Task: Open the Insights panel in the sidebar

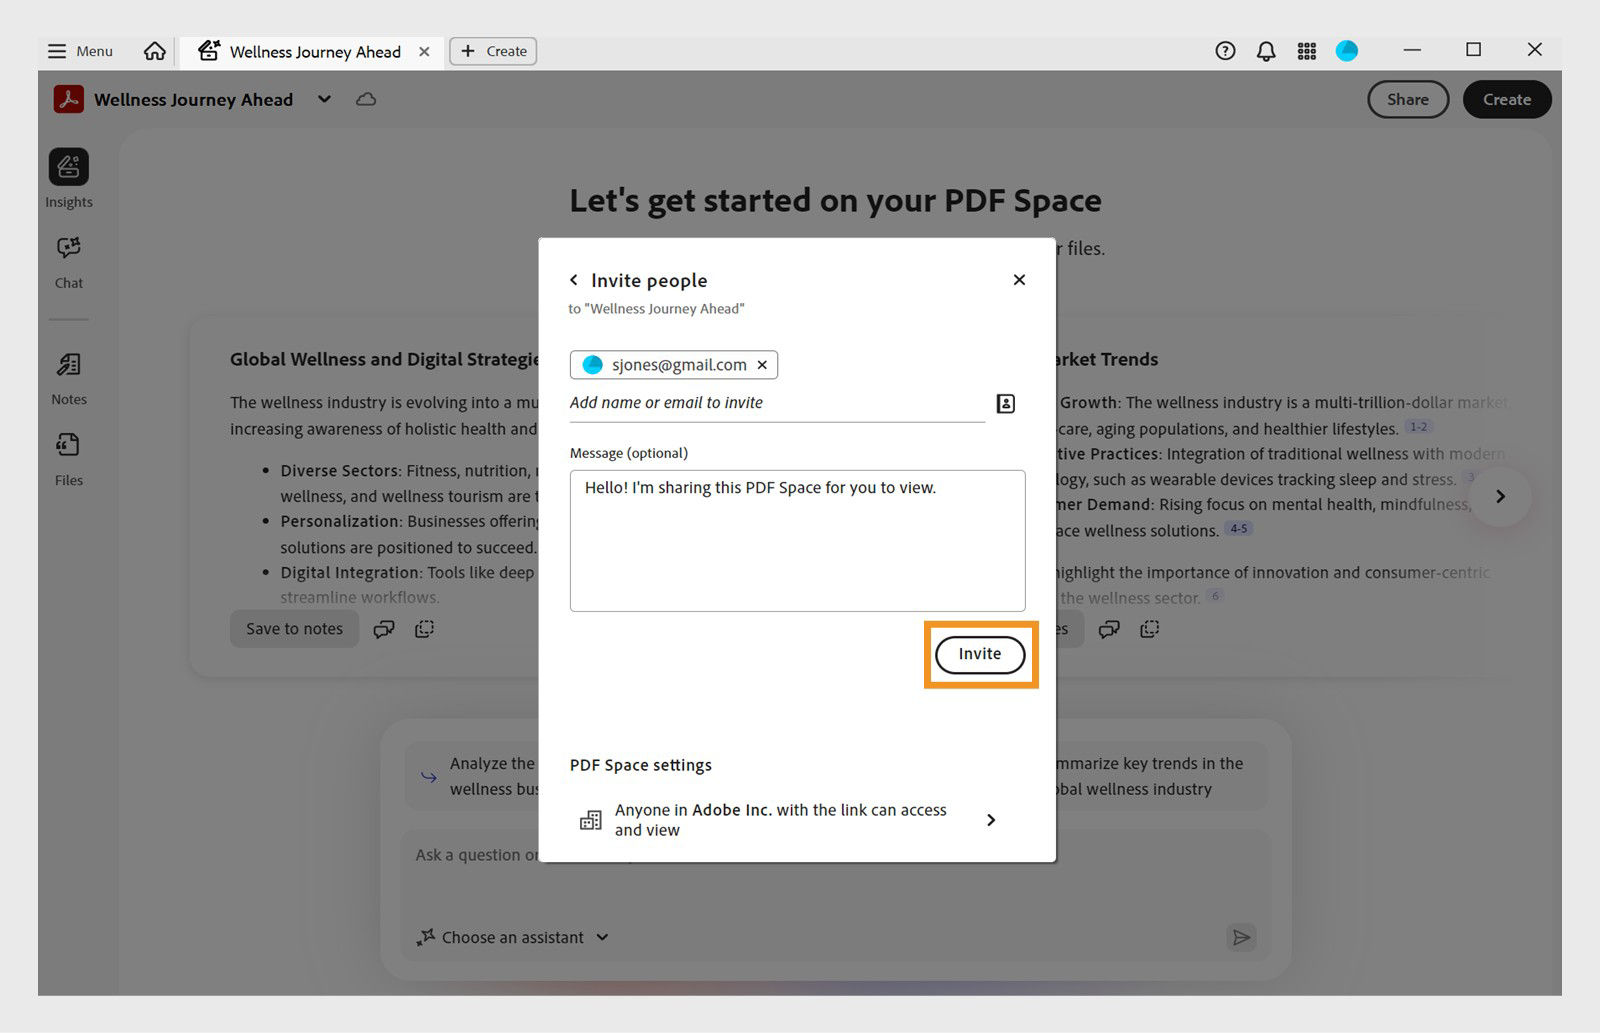Action: [x=68, y=177]
